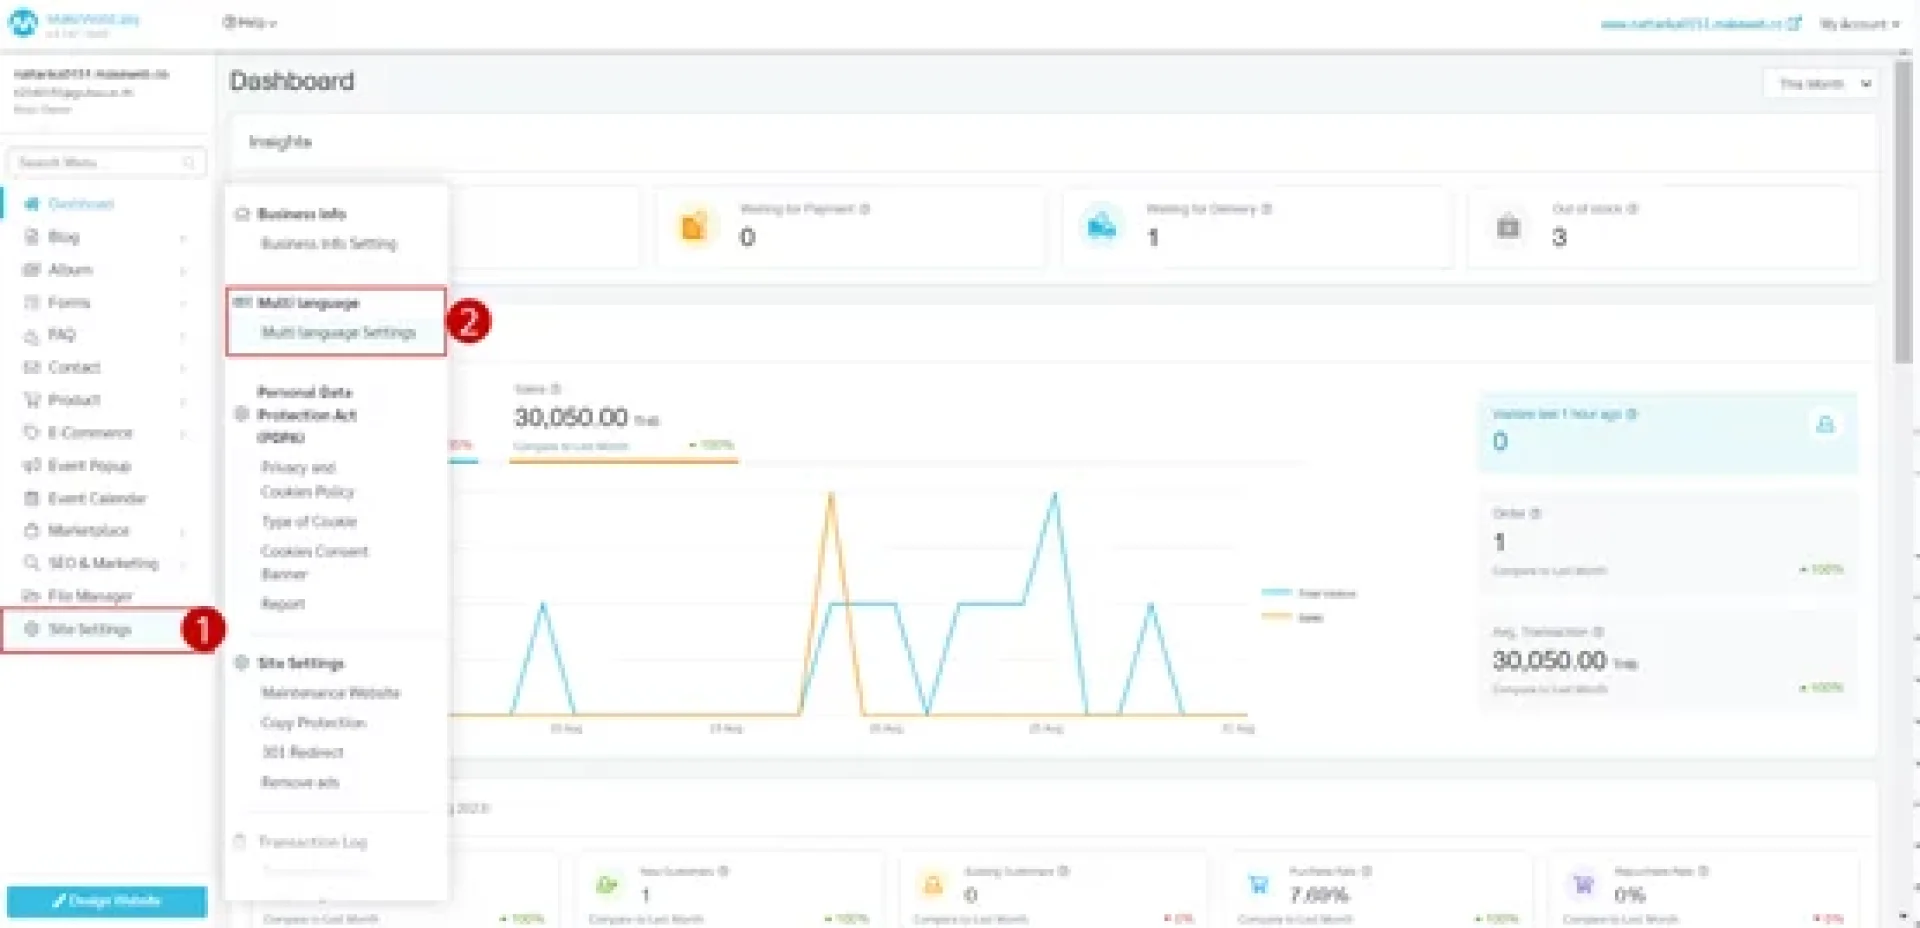Screen dimensions: 1920x928
Task: Click the Out of stock box icon
Action: pos(1507,227)
